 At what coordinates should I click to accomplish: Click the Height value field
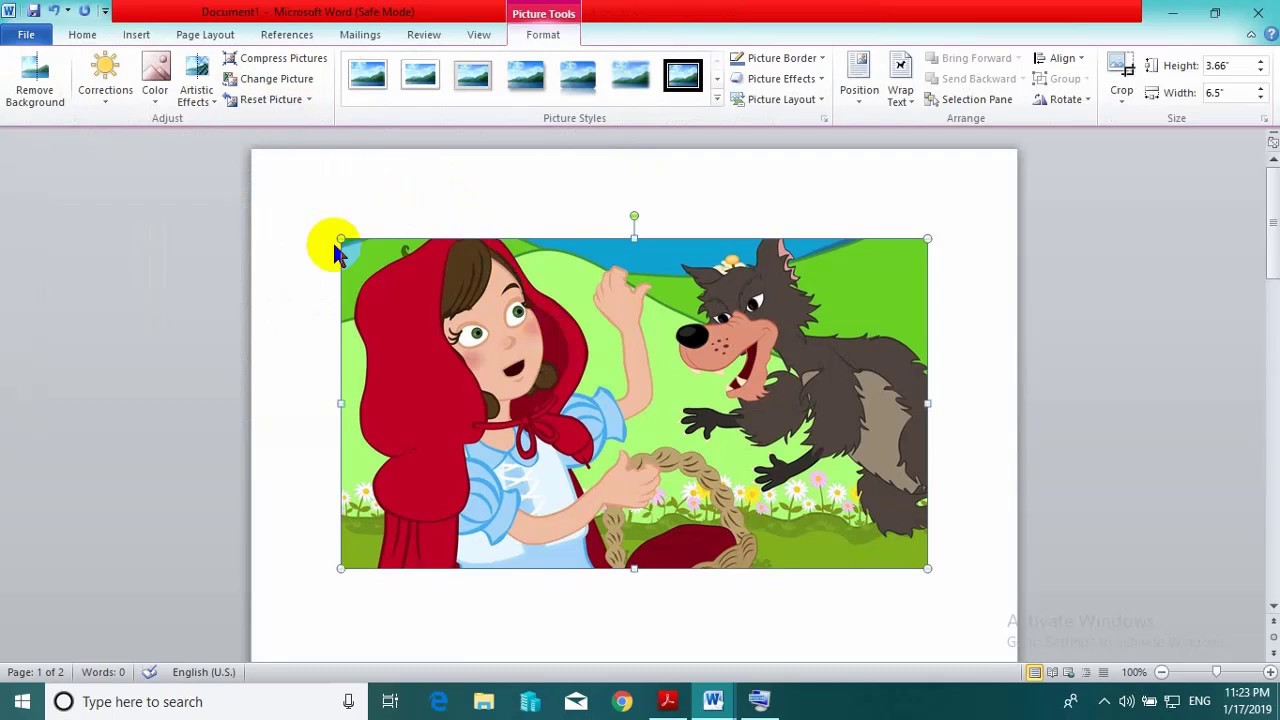click(x=1228, y=66)
